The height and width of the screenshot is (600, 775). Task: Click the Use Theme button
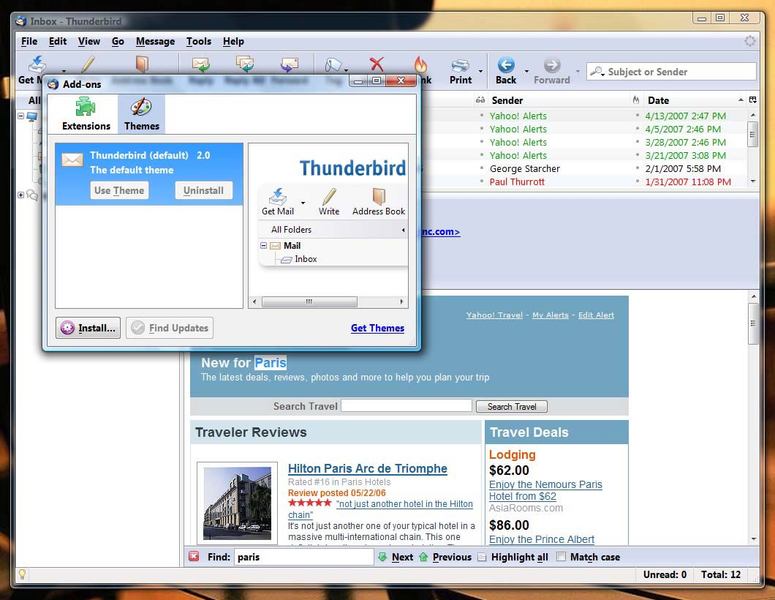tap(119, 190)
